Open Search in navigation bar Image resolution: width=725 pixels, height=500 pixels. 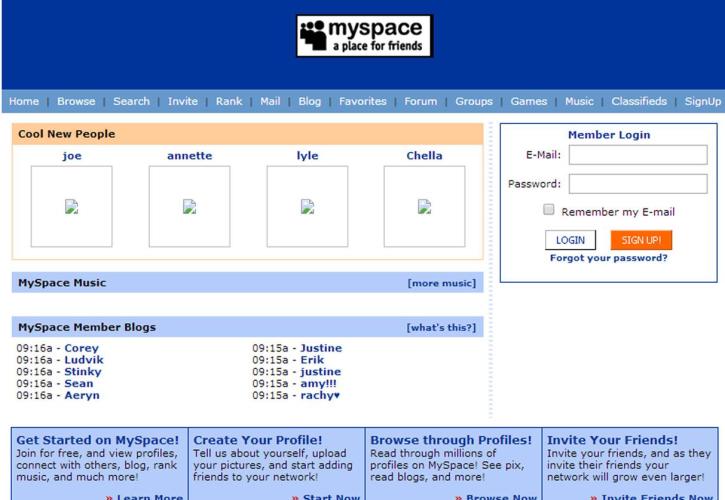coord(132,101)
